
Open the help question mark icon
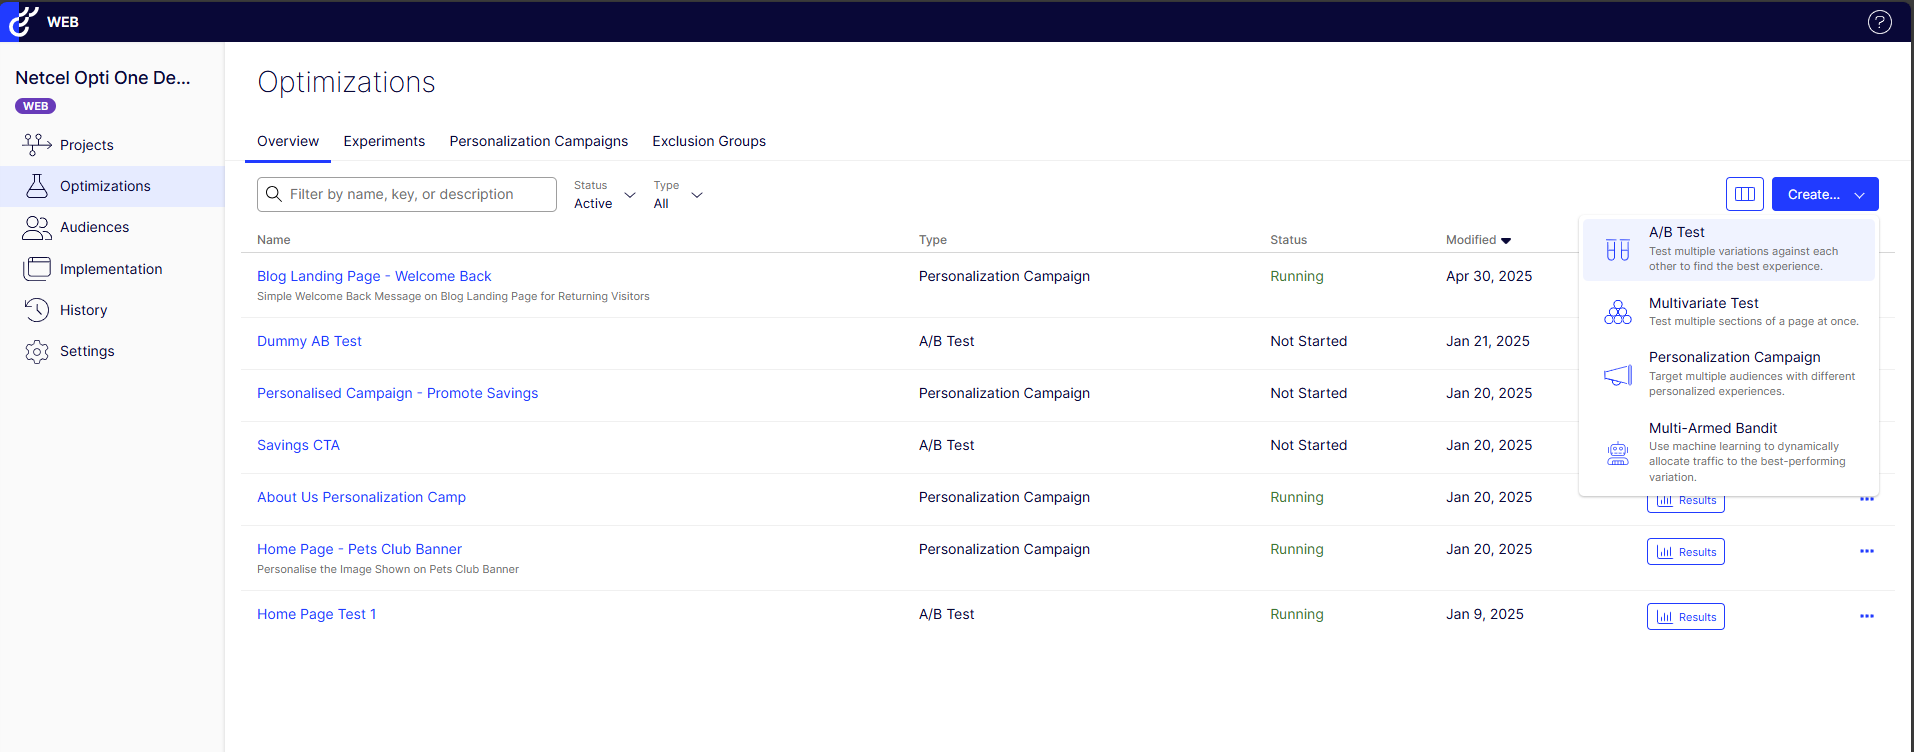1879,22
